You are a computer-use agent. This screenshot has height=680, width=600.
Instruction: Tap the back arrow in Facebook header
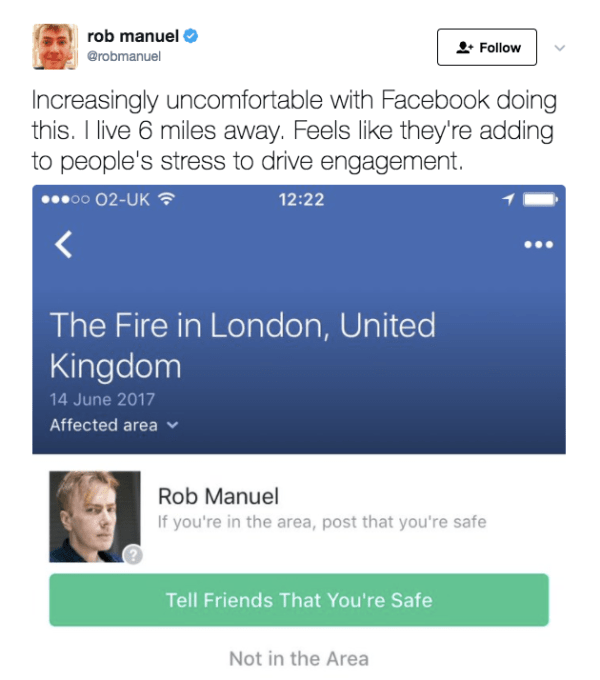click(62, 244)
